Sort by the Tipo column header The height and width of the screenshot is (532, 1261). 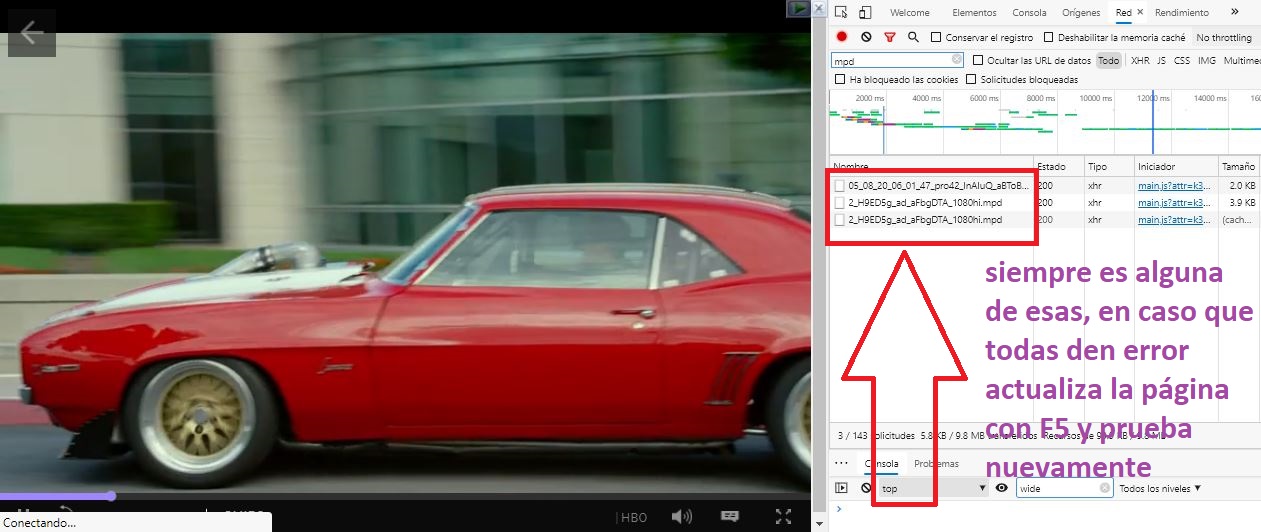tap(1108, 166)
